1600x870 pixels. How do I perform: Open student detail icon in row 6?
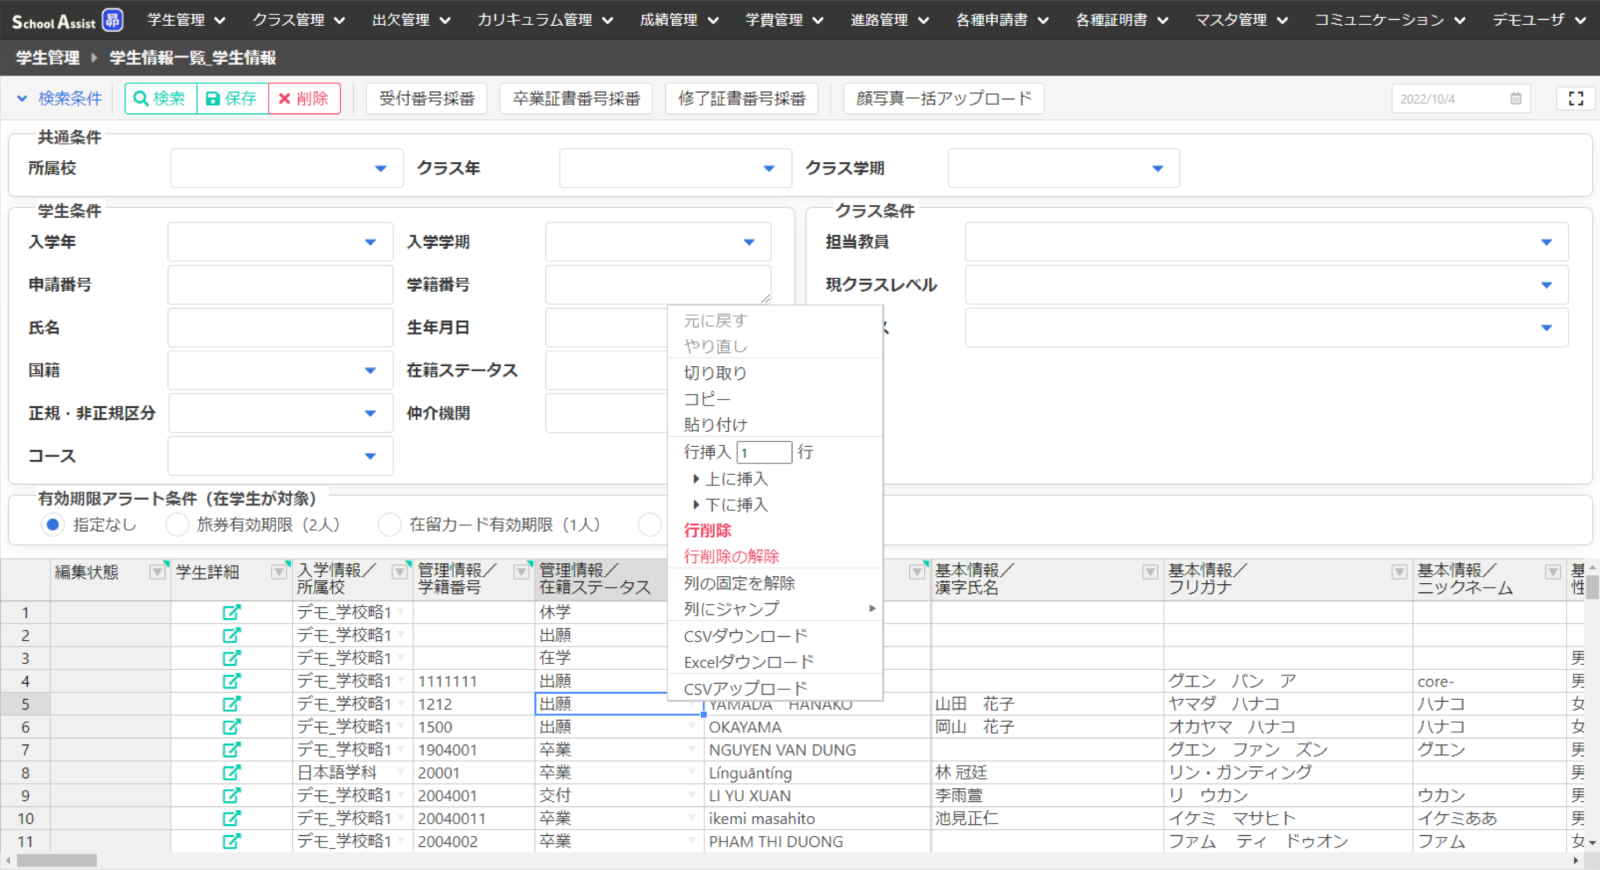click(231, 727)
